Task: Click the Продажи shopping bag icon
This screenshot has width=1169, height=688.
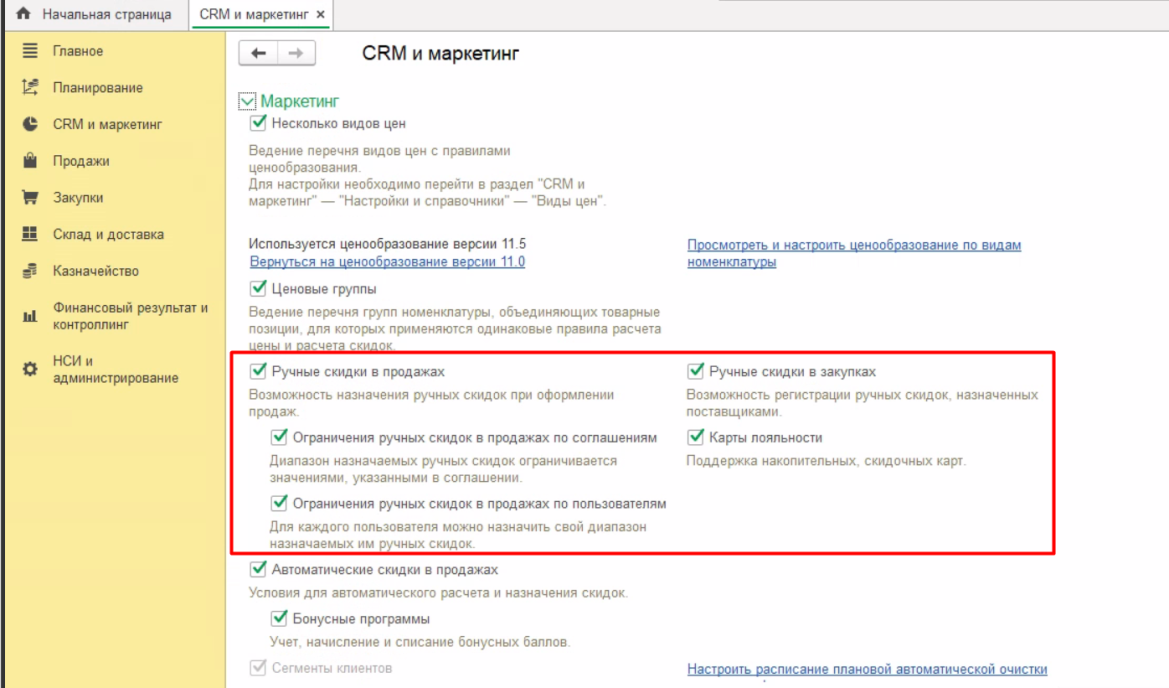Action: [x=30, y=161]
